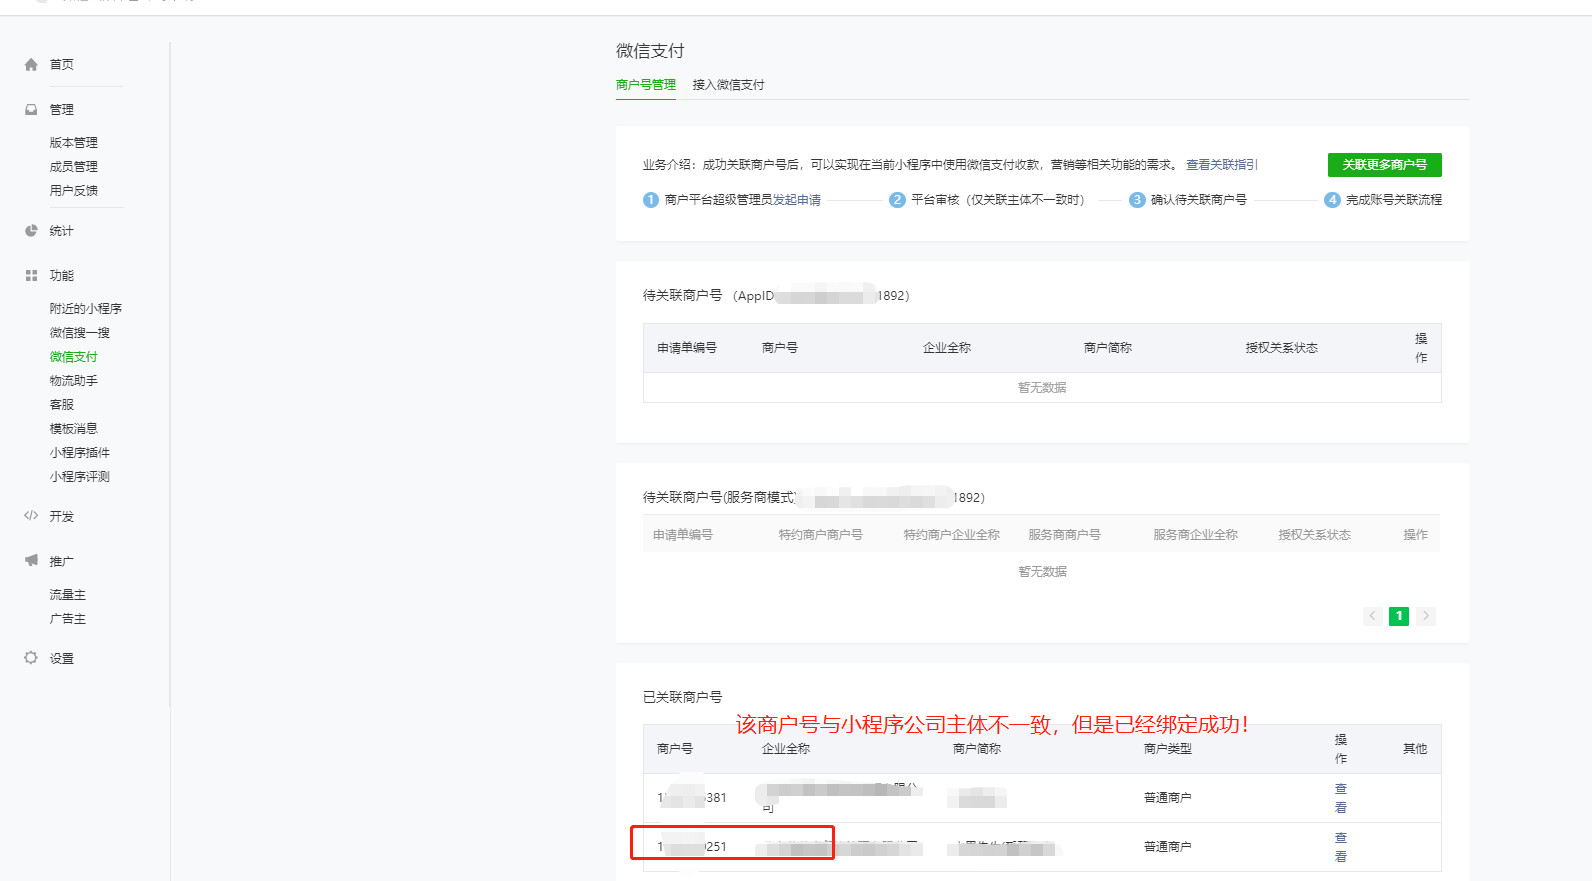The width and height of the screenshot is (1592, 881).
Task: Click the green 关联更多商户号 button
Action: coord(1385,165)
